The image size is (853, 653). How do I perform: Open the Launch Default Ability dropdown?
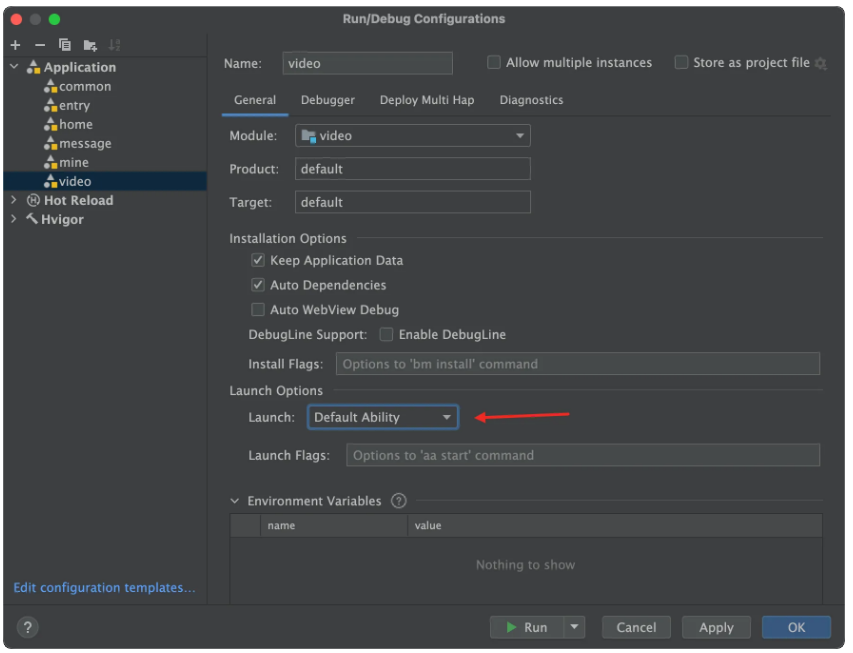coord(383,417)
